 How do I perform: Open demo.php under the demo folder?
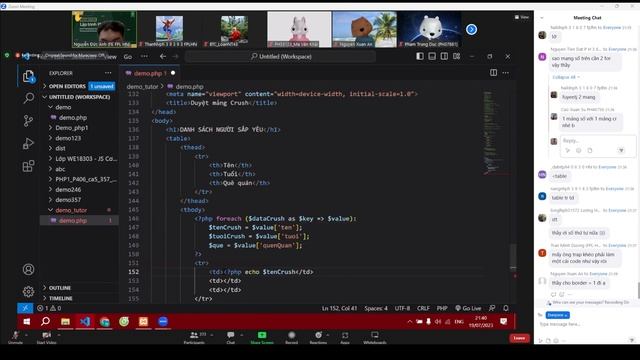tap(73, 118)
